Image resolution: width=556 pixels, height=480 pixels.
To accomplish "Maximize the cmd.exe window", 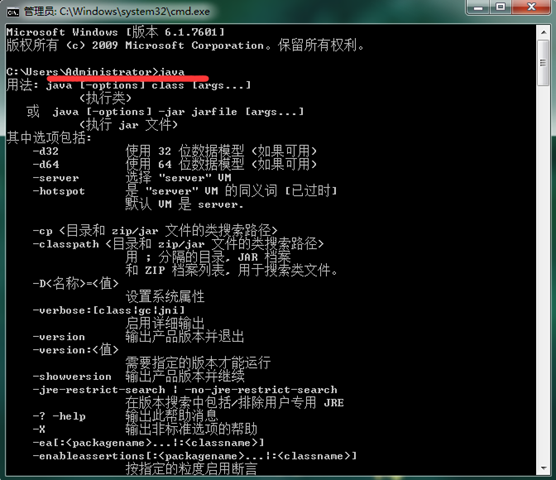I will click(x=500, y=7).
